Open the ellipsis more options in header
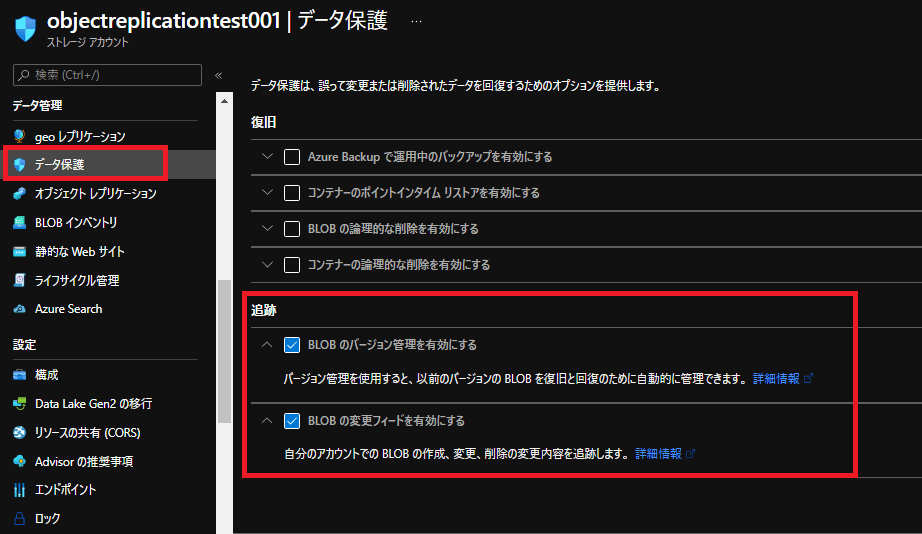 tap(416, 22)
